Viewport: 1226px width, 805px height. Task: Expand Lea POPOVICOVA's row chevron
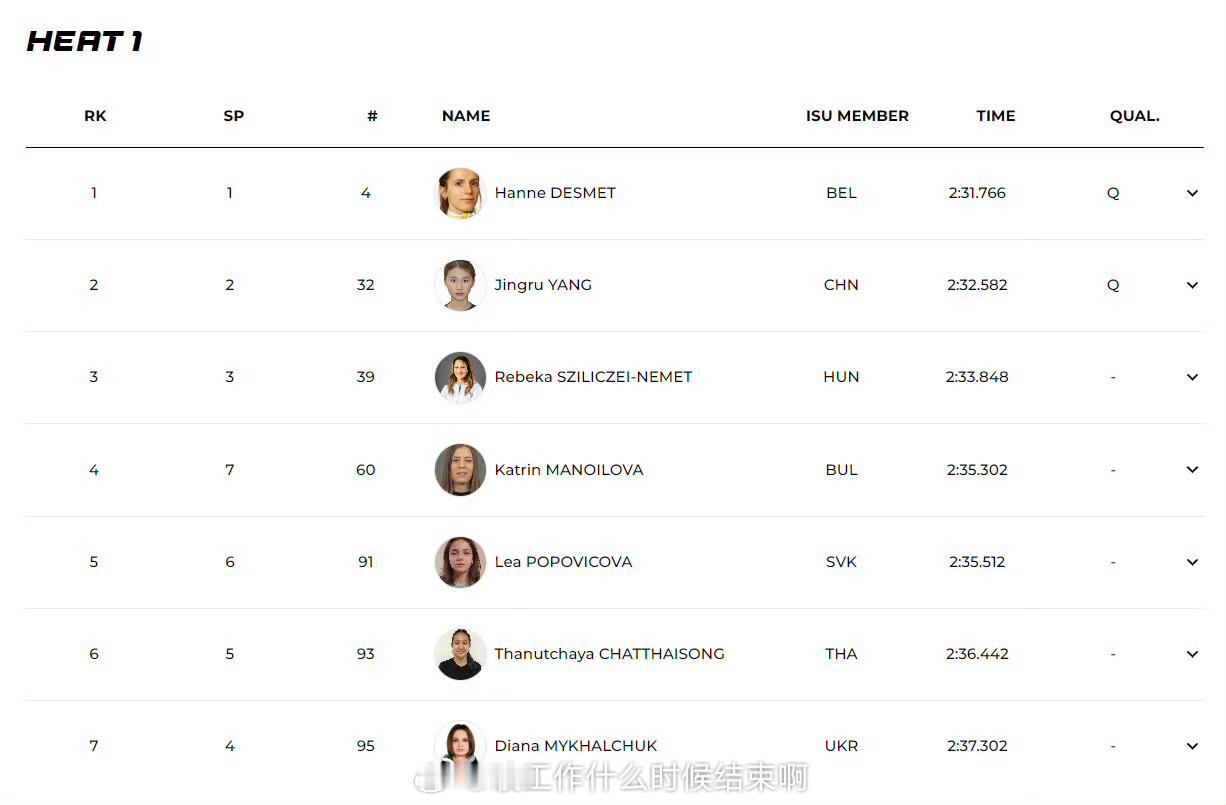coord(1192,562)
